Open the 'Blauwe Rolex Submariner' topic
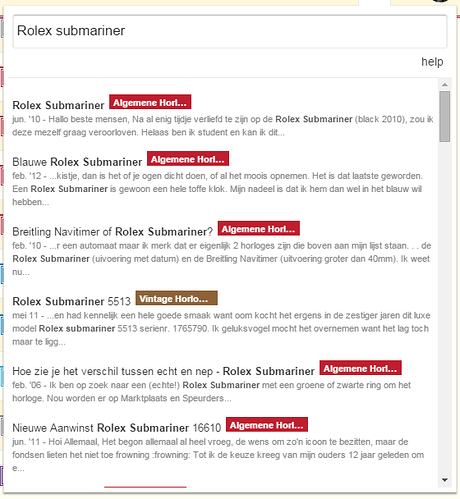The image size is (460, 499). click(77, 162)
